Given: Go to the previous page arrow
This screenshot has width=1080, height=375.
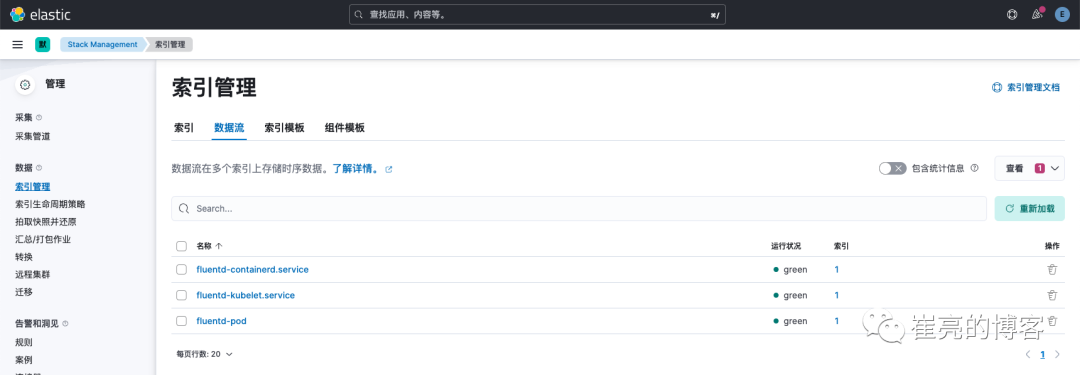Looking at the screenshot, I should click(x=1028, y=354).
